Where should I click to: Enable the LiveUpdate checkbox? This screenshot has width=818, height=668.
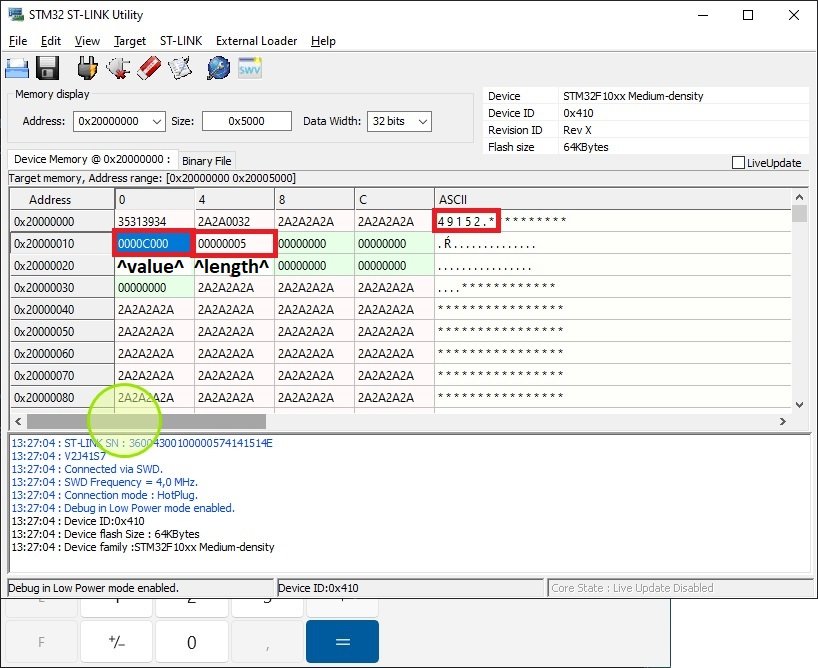point(738,163)
